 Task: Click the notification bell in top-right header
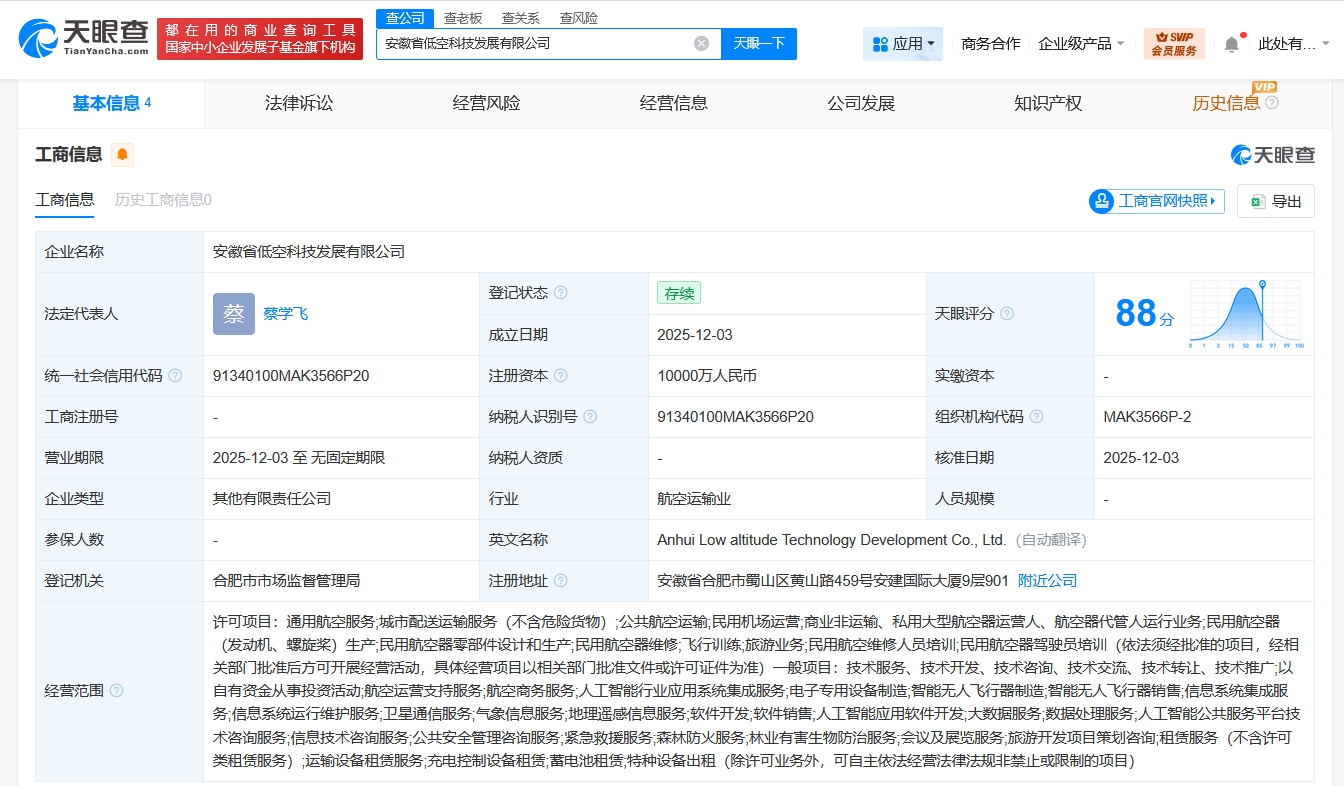(x=1231, y=44)
